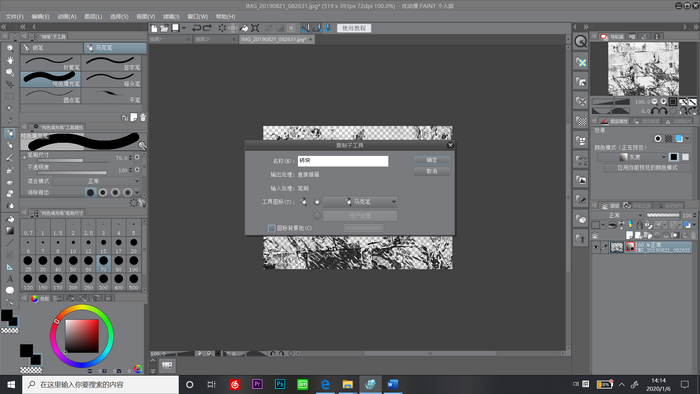Select the magnifier zoom tool

pyautogui.click(x=10, y=48)
